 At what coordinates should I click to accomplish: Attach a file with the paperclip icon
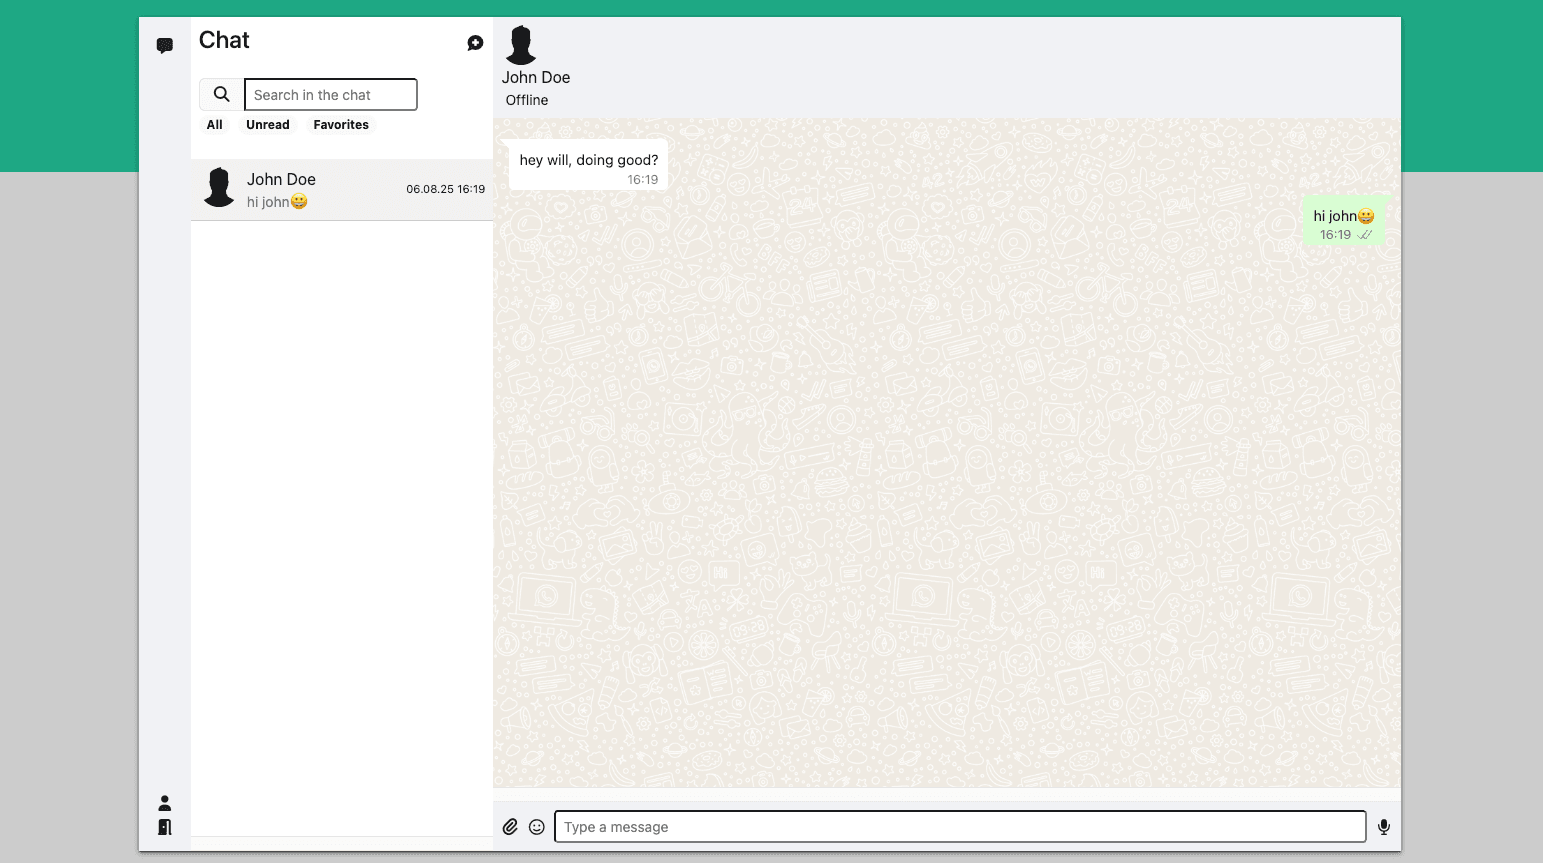coord(510,826)
